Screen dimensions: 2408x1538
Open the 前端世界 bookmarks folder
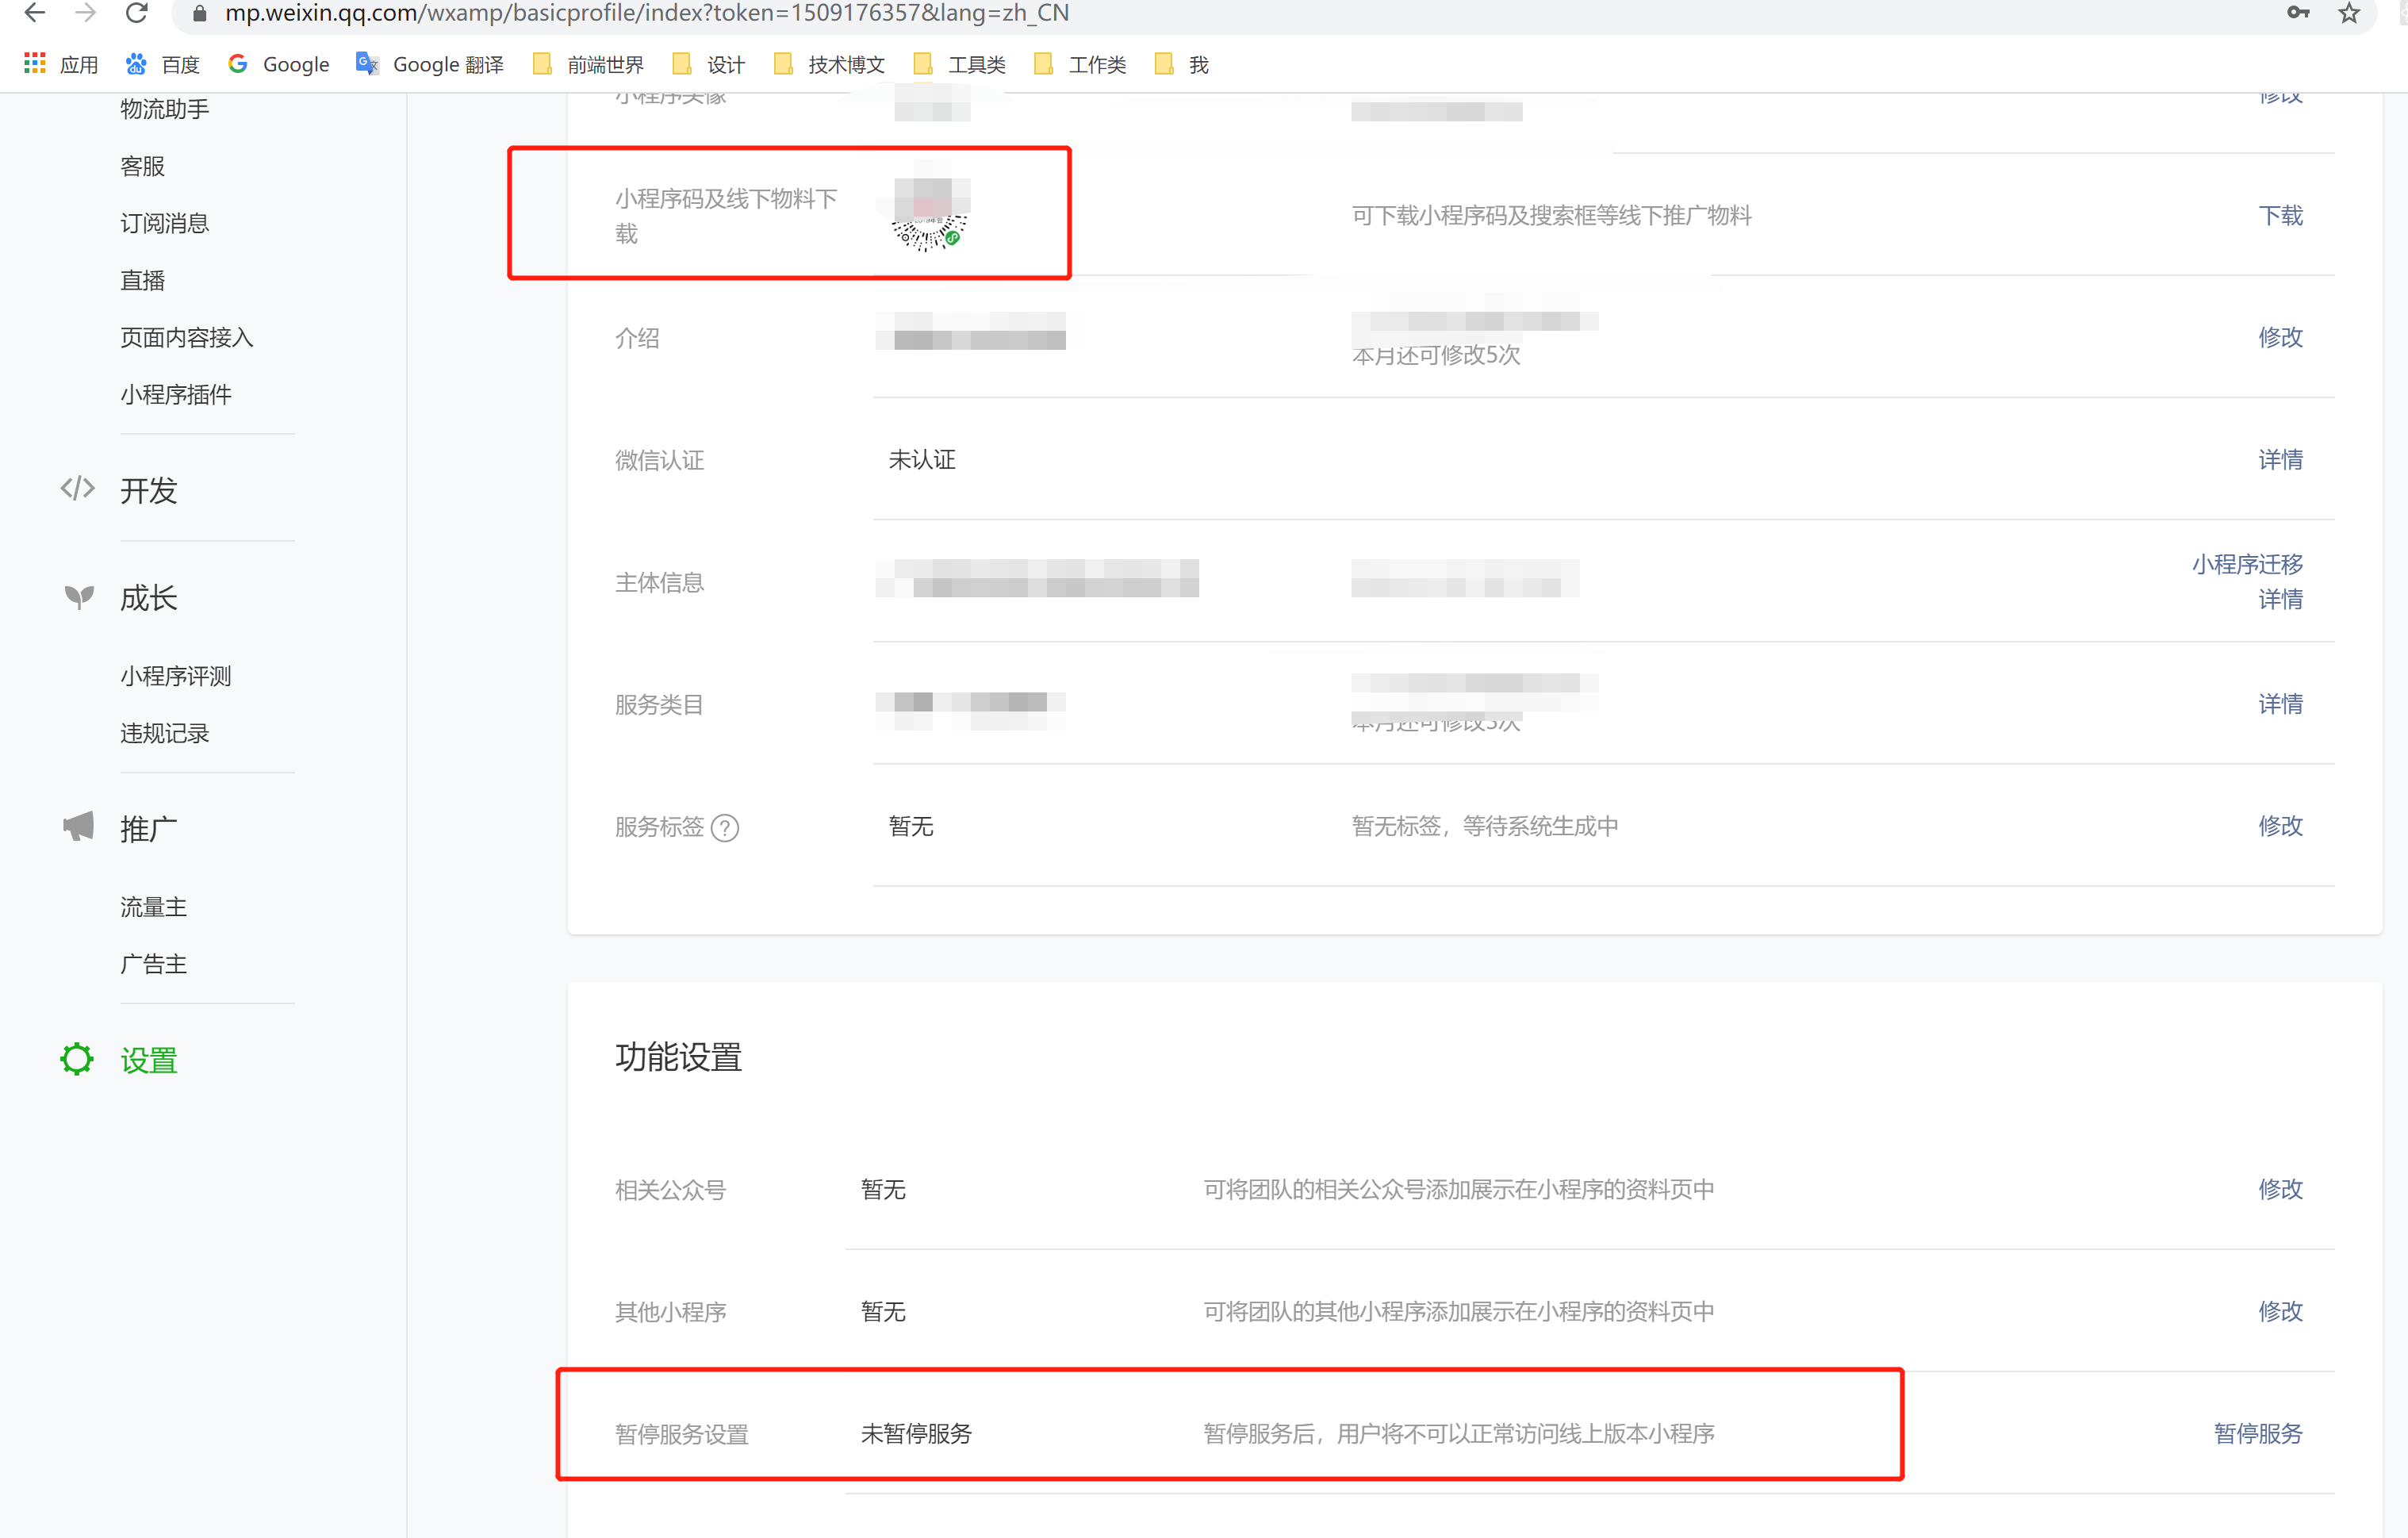tap(589, 65)
